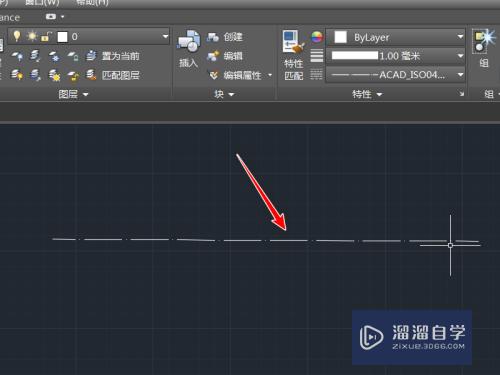Select the dash-dot line in the drawing
Image resolution: width=500 pixels, height=375 pixels.
point(266,240)
